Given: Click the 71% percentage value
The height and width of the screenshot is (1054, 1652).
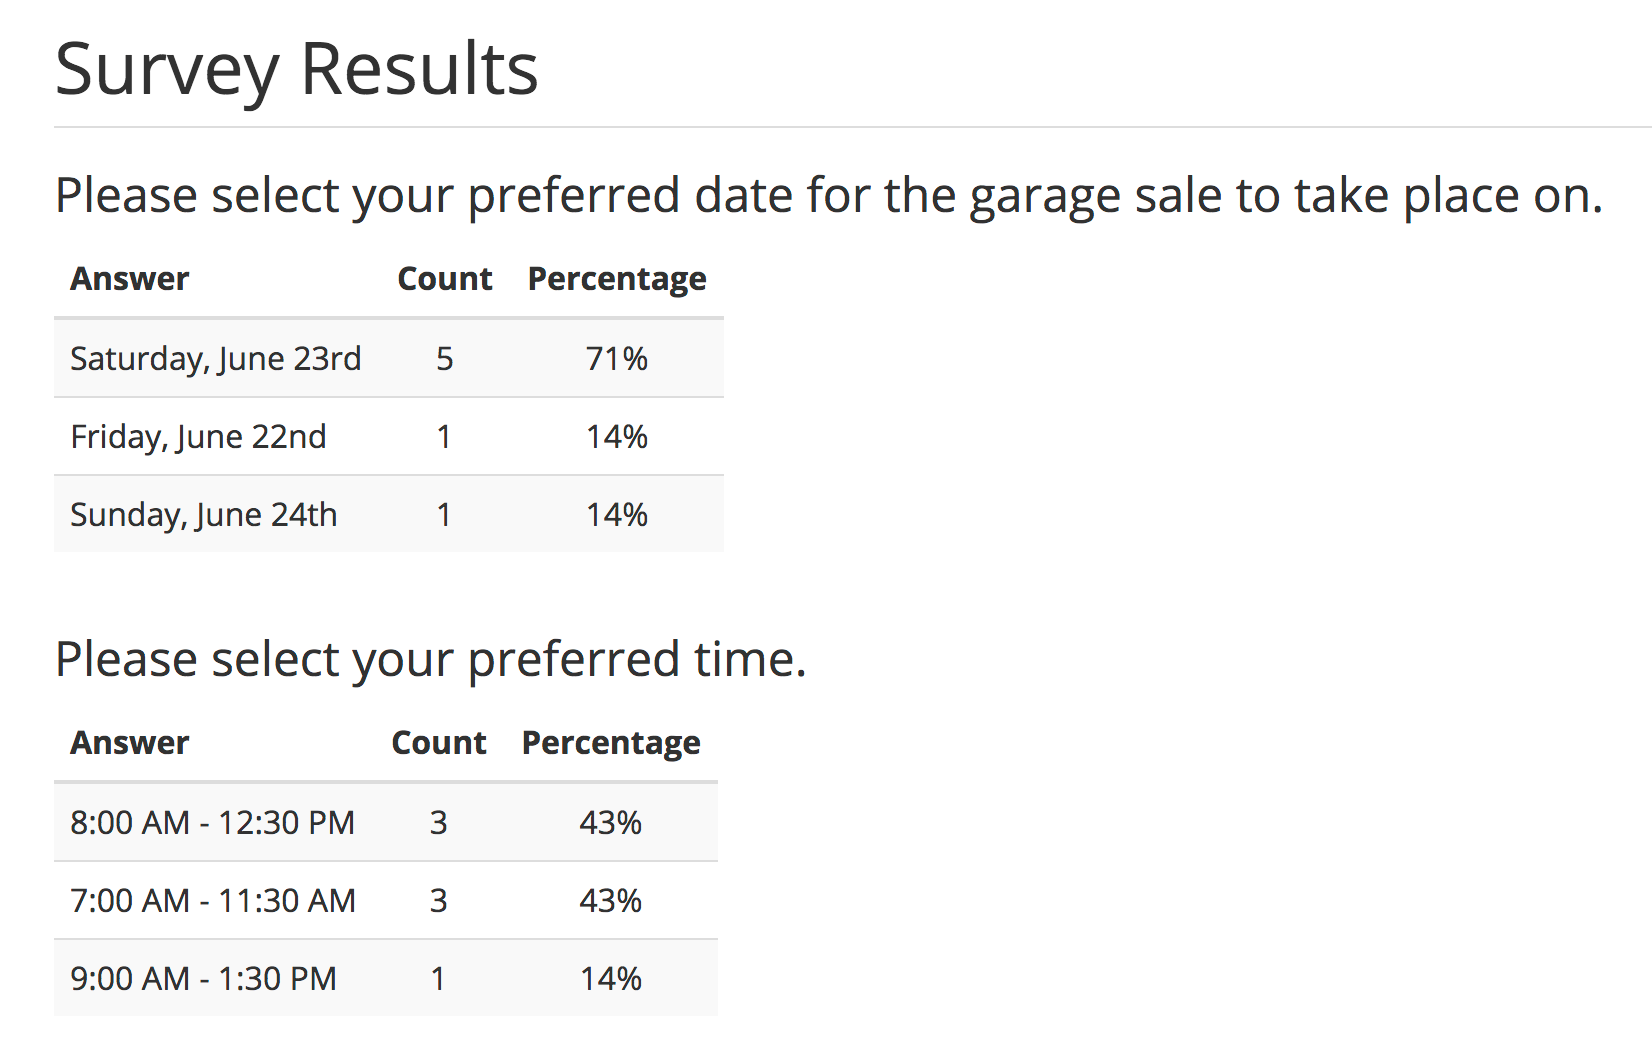Looking at the screenshot, I should tap(616, 359).
